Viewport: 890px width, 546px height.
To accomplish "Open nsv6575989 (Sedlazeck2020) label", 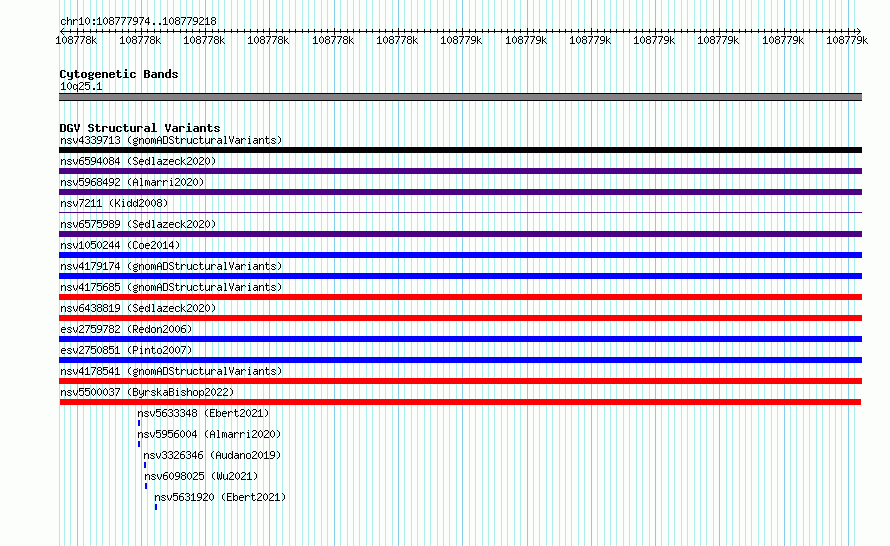I will point(138,224).
